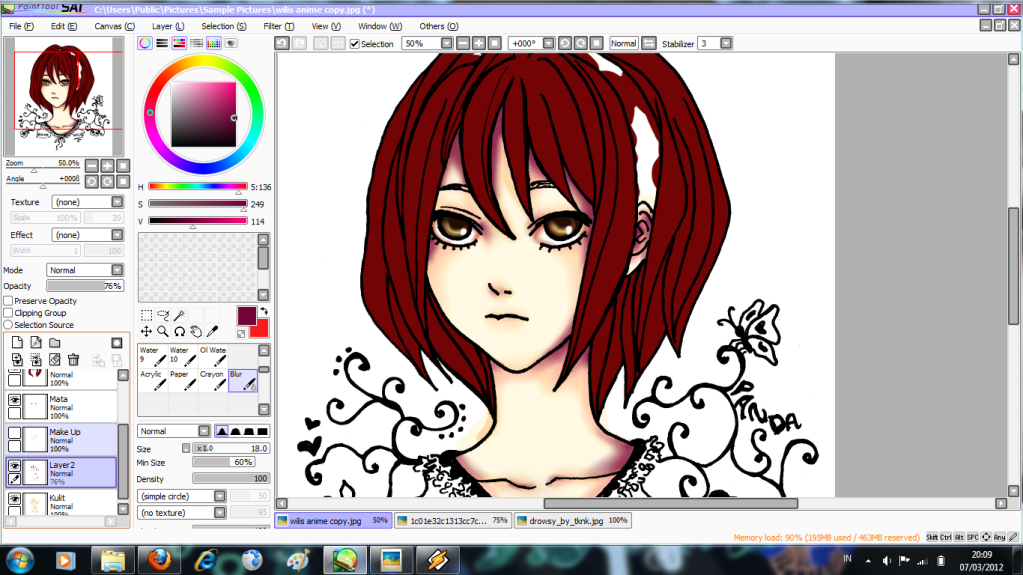Enable the Preserve Opacity checkbox
Viewport: 1023px width, 575px height.
point(9,301)
